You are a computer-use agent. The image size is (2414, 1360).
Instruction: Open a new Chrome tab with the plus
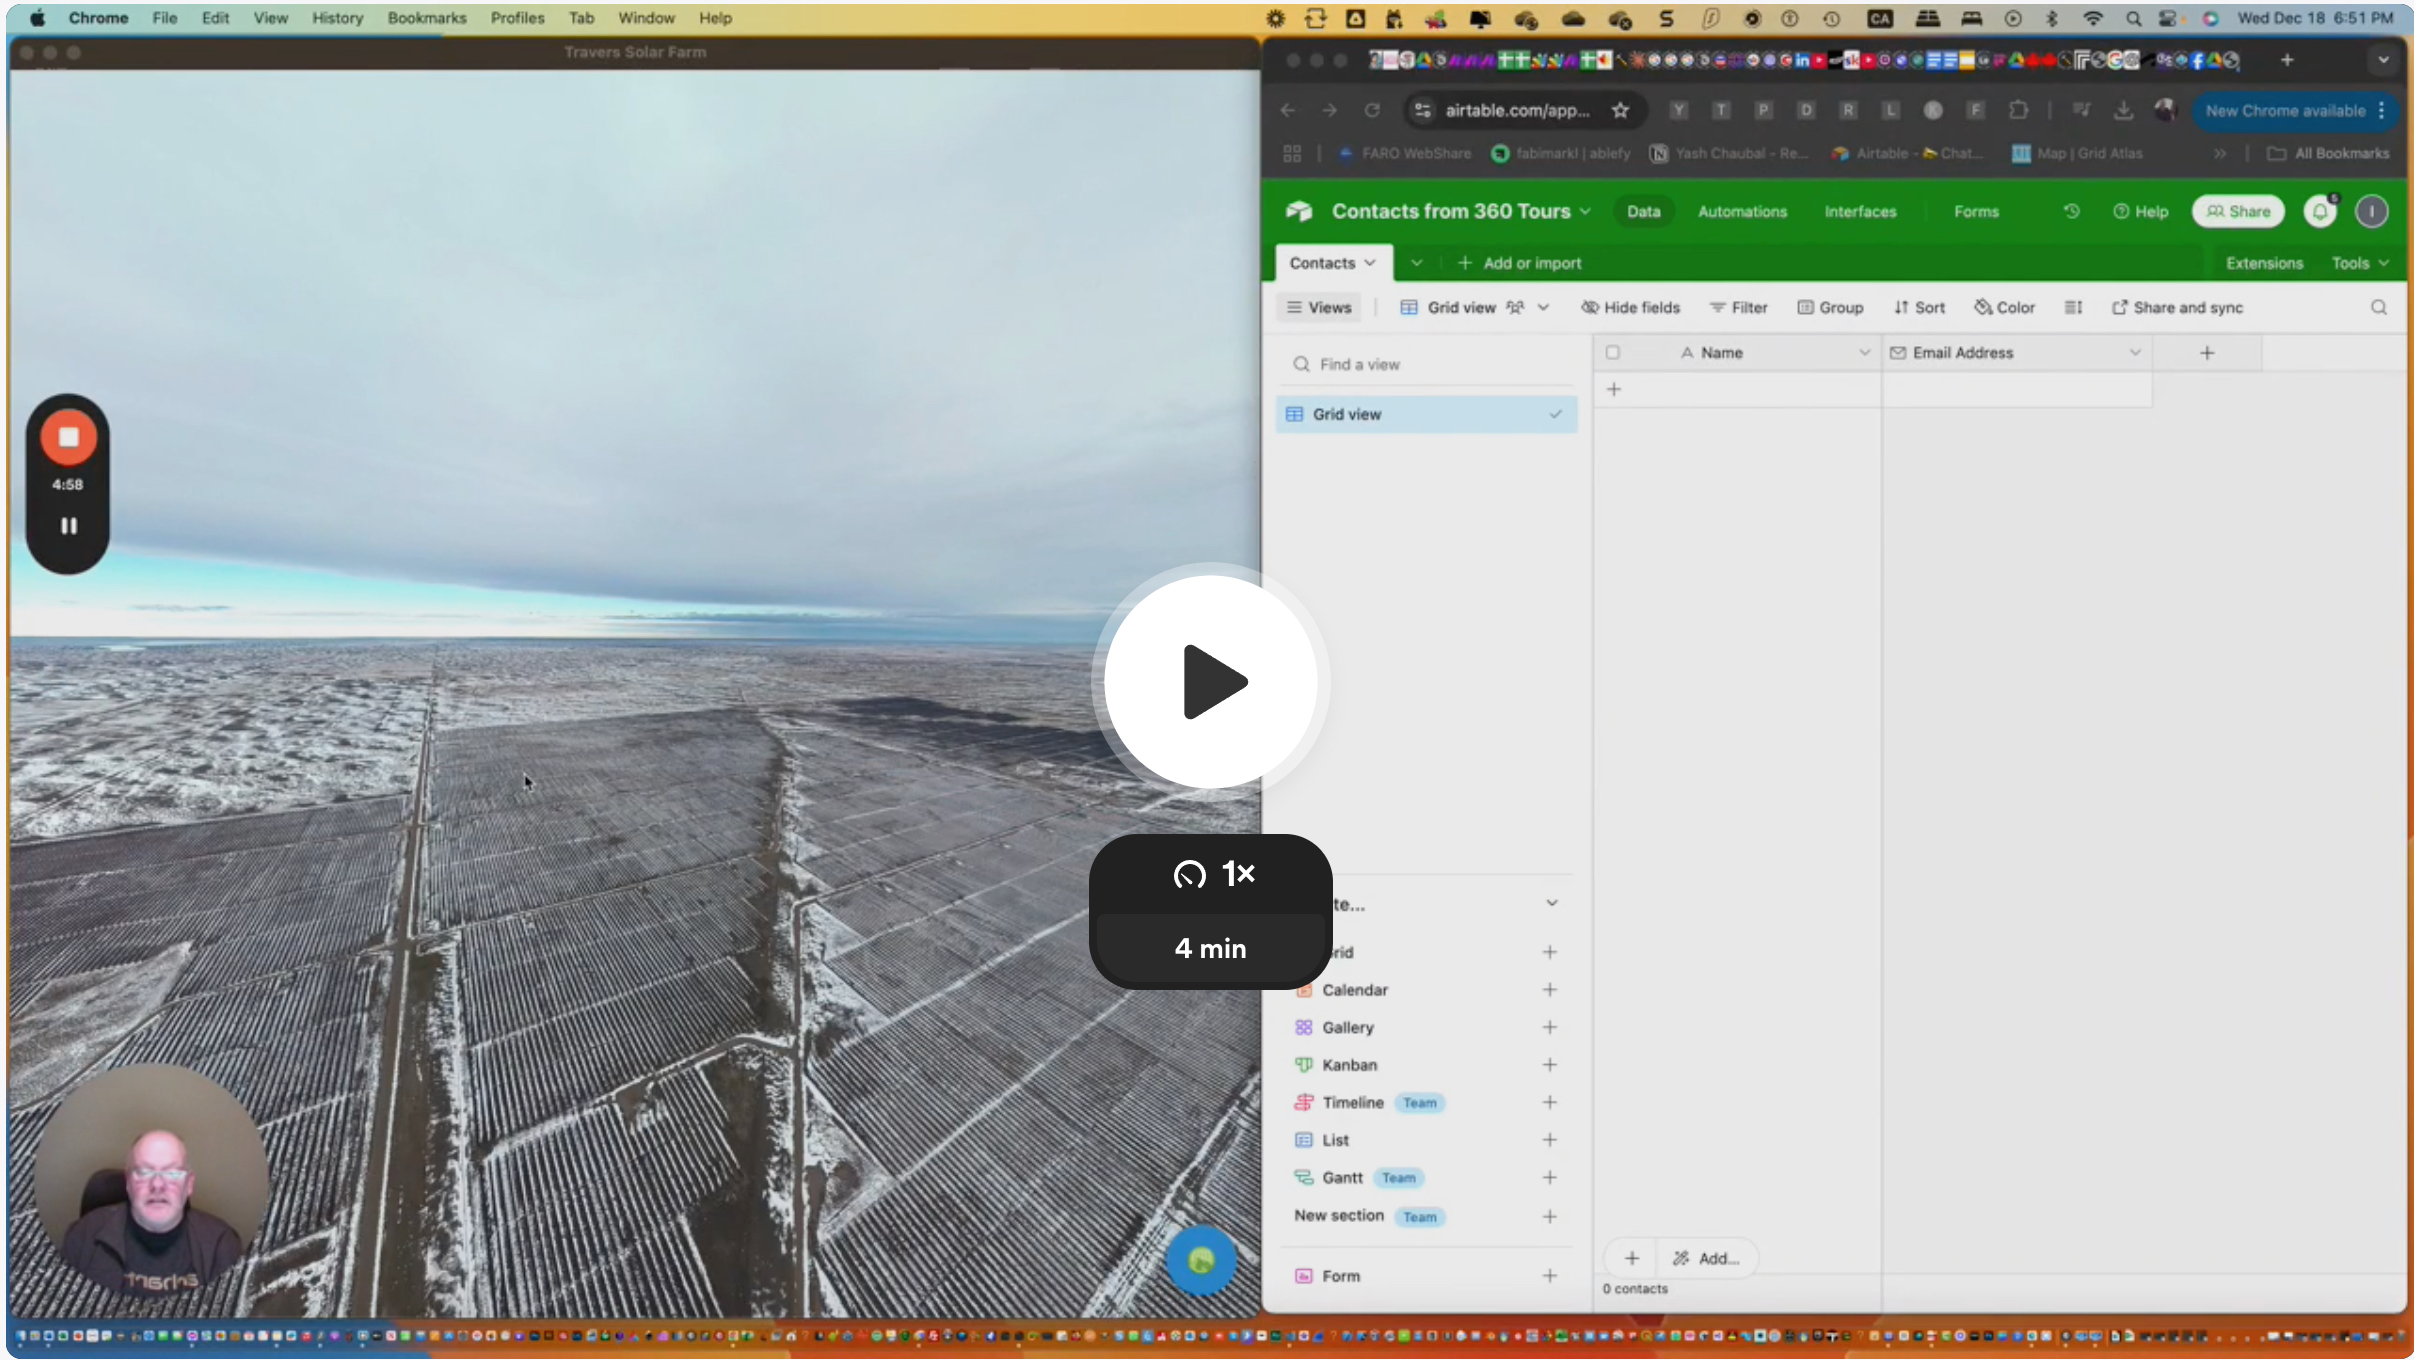coord(2287,60)
